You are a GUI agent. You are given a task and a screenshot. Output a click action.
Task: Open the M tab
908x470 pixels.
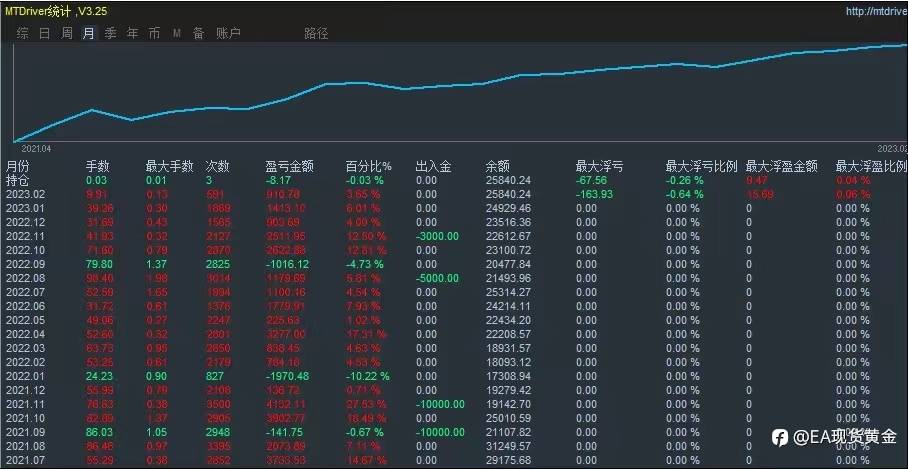click(177, 34)
